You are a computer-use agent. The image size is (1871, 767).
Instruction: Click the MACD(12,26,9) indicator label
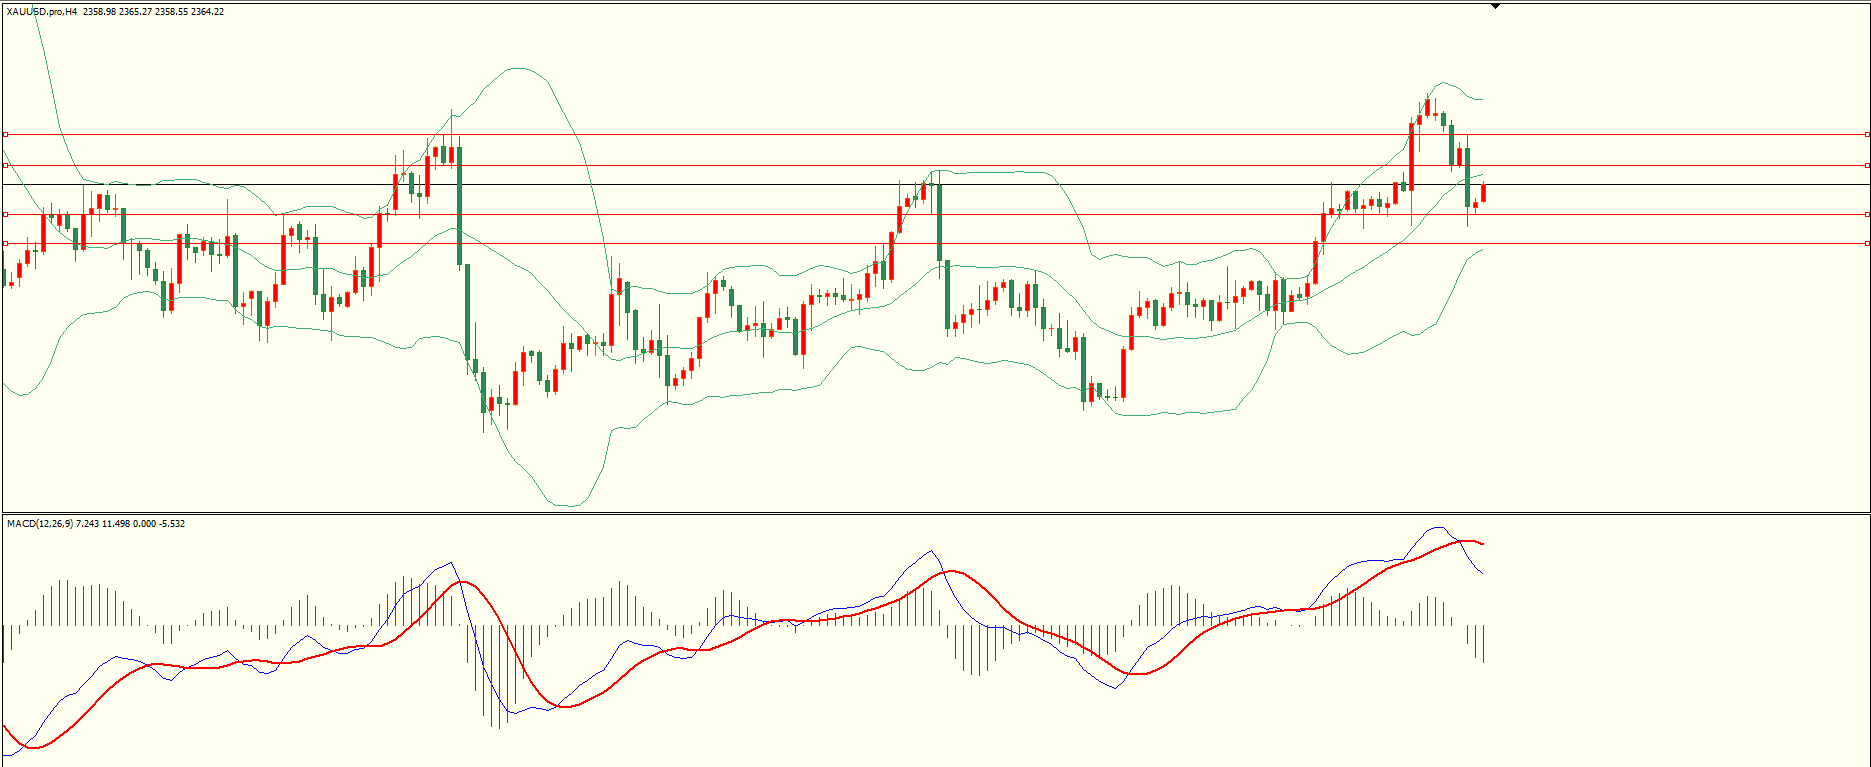(x=39, y=524)
